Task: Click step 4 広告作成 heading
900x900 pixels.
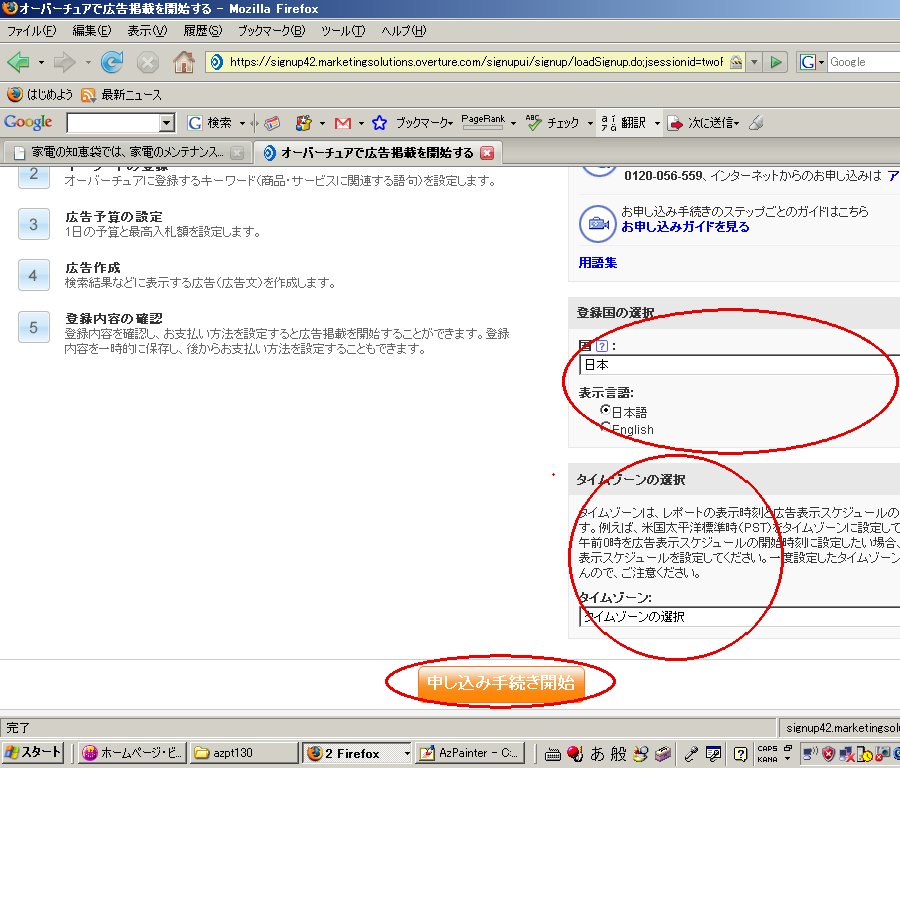Action: (93, 267)
